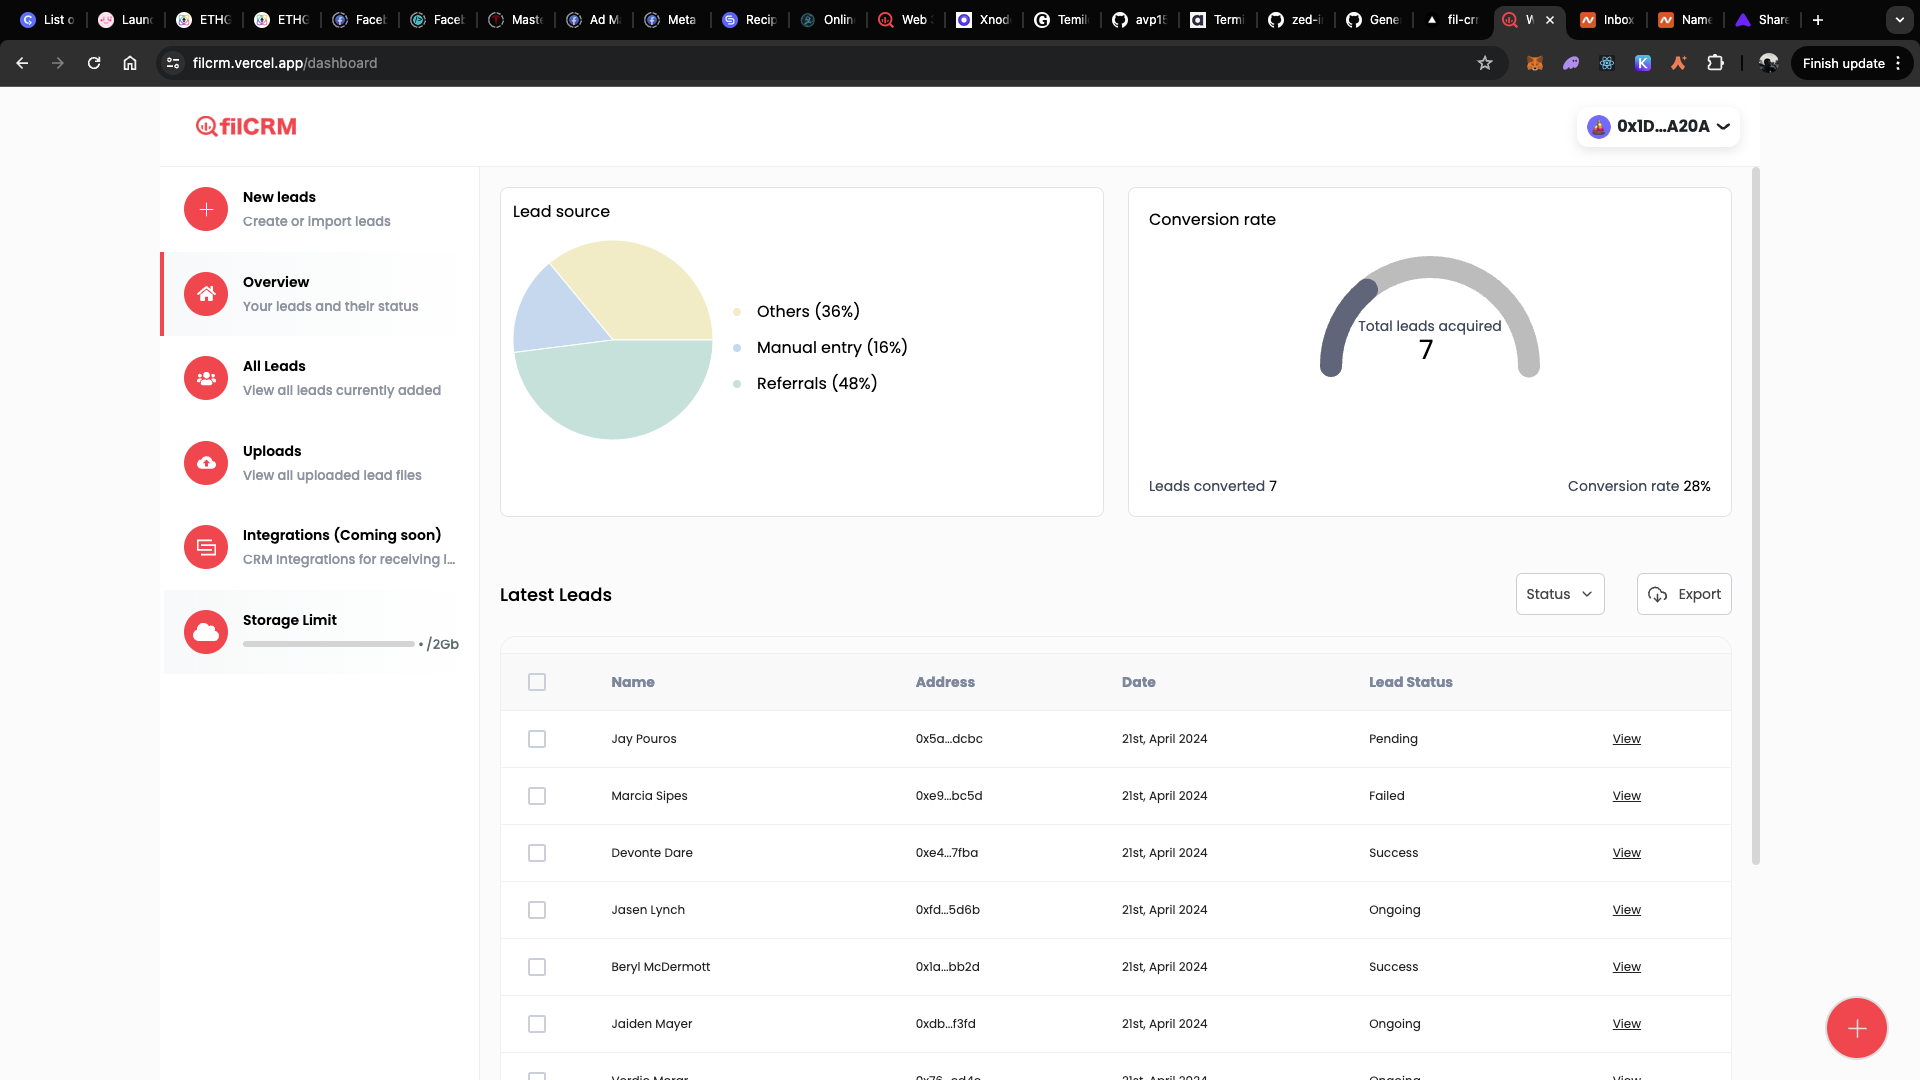This screenshot has width=1920, height=1080.
Task: Open the purple Phantom ghost extension icon
Action: tap(1571, 63)
